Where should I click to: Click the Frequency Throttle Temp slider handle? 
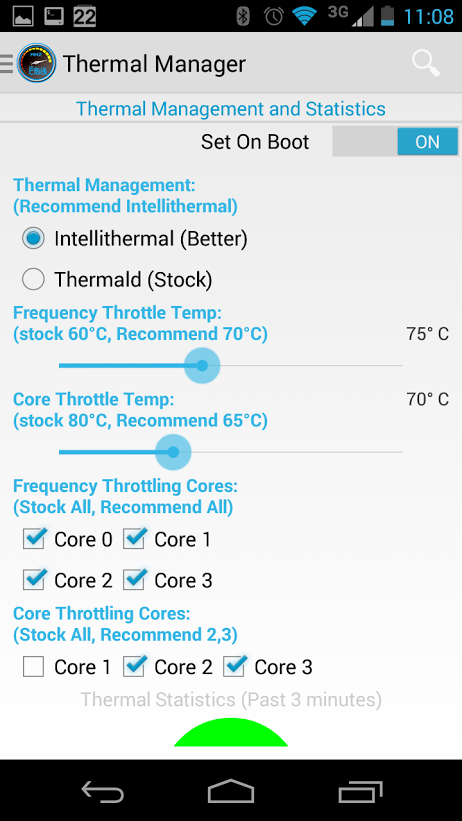tap(202, 365)
